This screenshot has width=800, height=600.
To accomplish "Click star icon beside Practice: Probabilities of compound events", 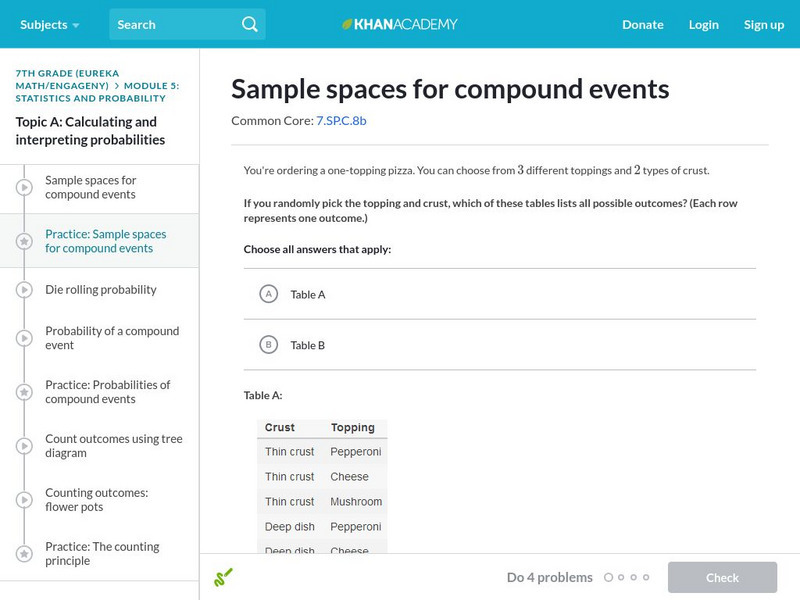I will [x=24, y=392].
